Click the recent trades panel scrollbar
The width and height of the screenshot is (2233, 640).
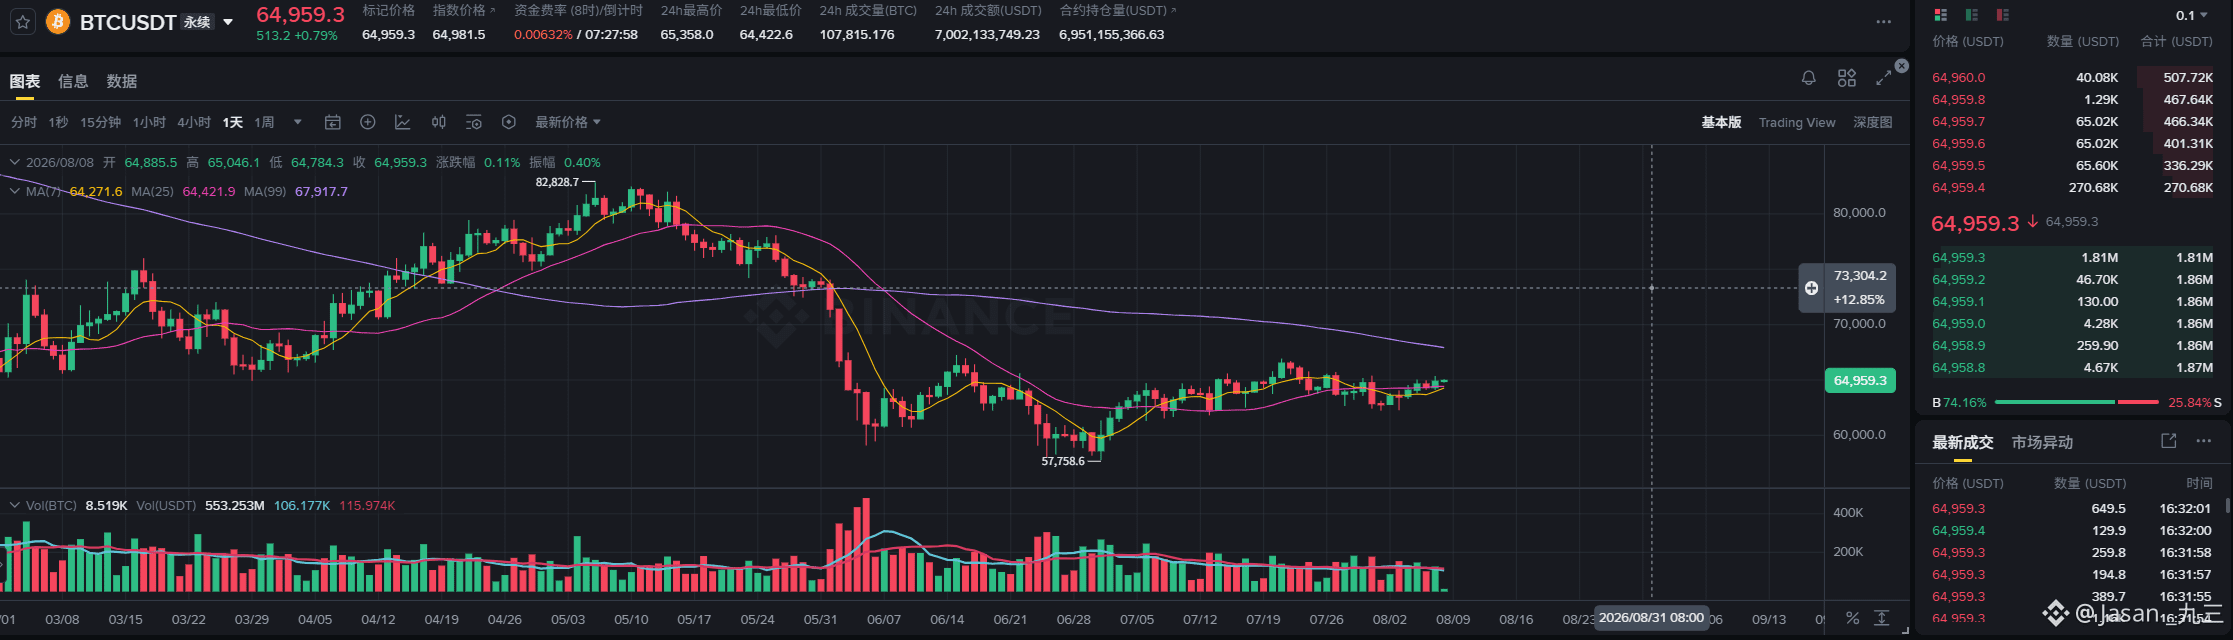[x=2228, y=506]
